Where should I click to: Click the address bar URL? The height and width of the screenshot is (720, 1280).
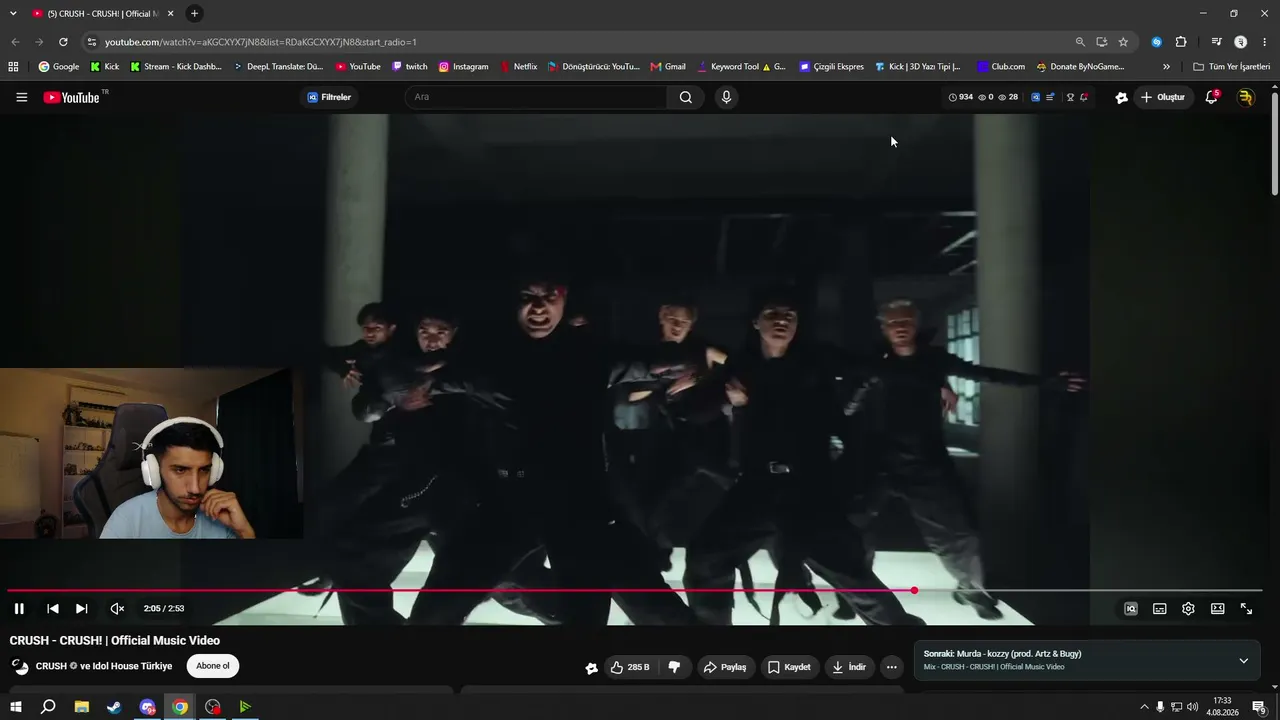point(260,42)
